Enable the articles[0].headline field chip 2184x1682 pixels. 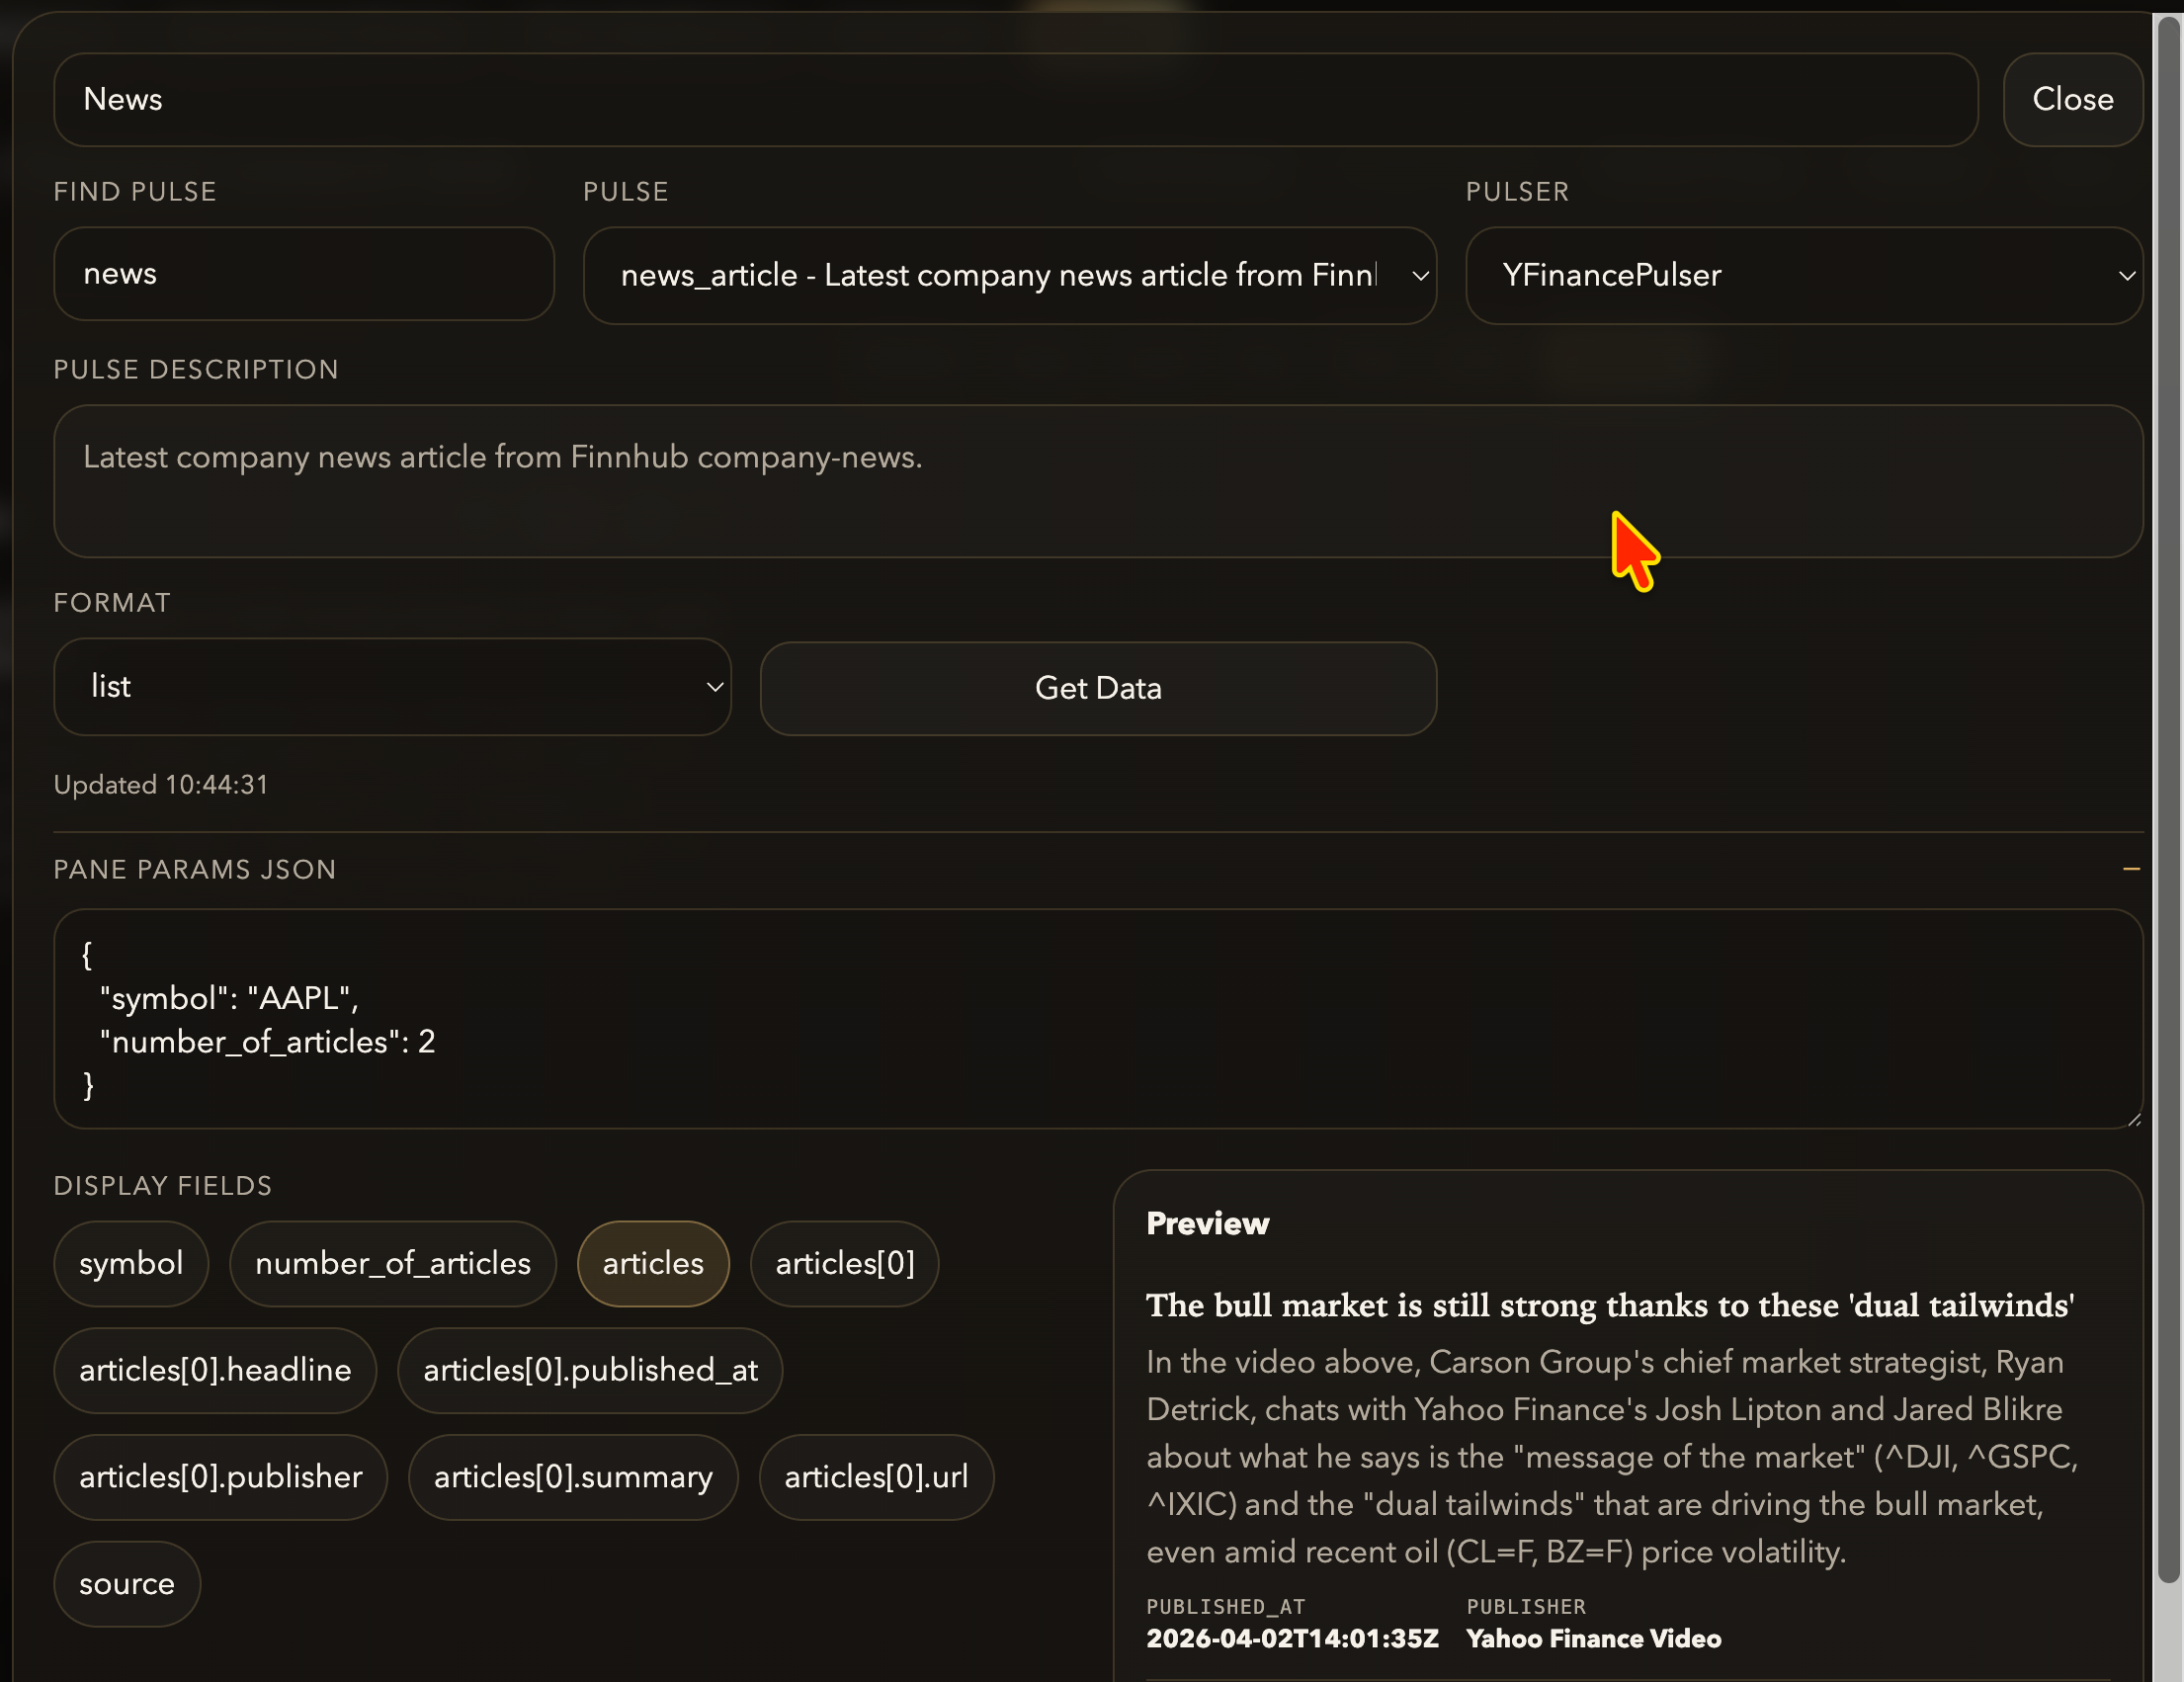pos(215,1370)
